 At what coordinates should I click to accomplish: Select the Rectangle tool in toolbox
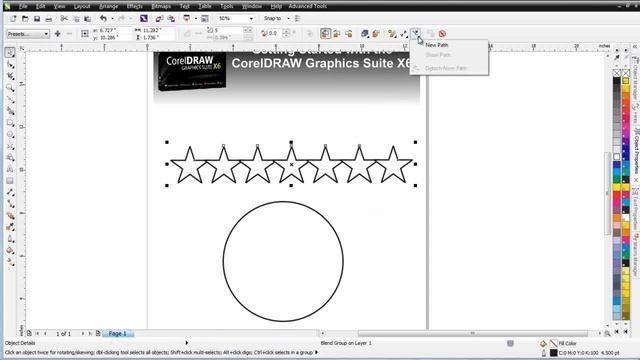(10, 123)
